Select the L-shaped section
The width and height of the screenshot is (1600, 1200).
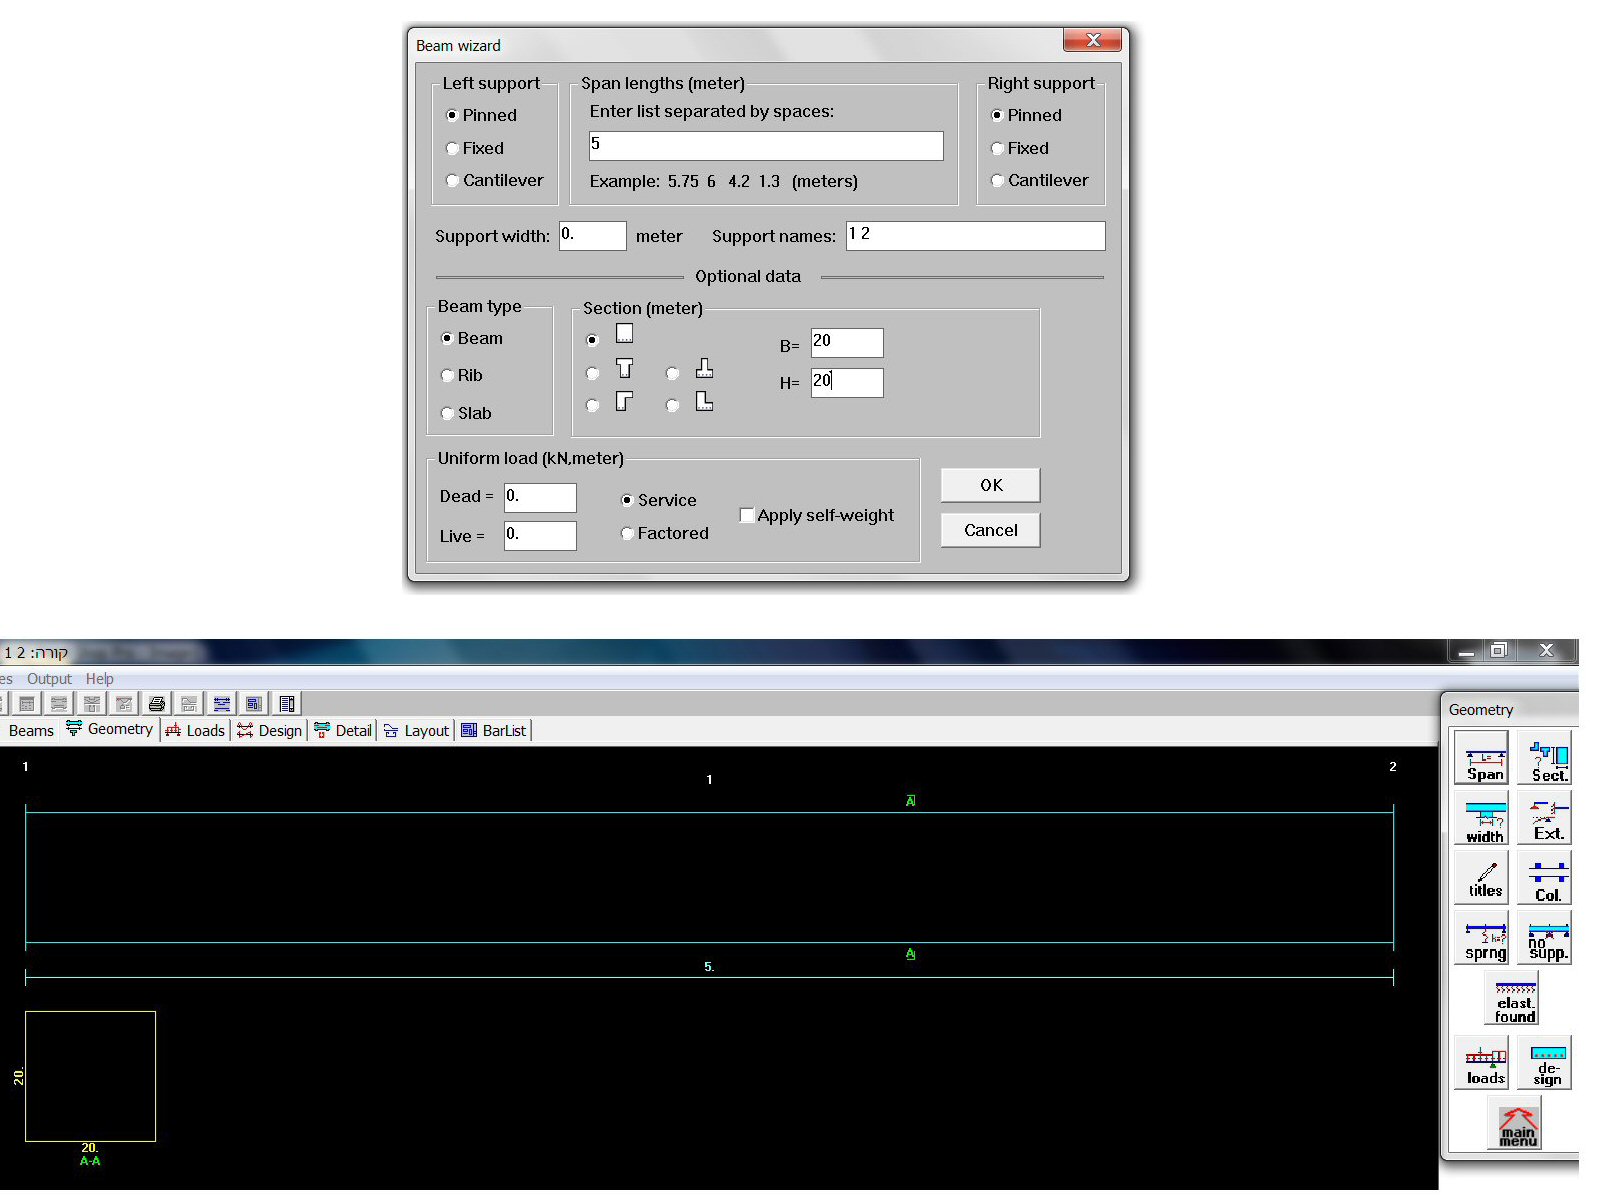(673, 405)
